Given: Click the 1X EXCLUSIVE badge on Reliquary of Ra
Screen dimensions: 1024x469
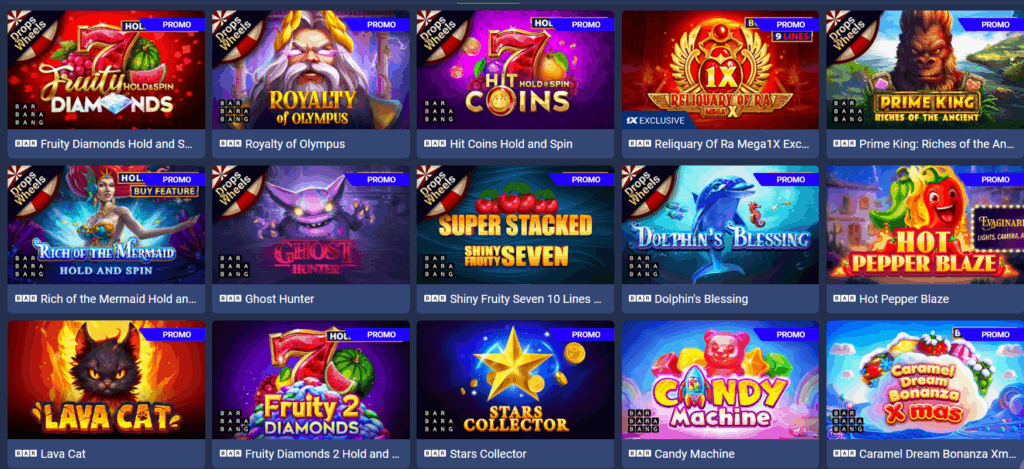Looking at the screenshot, I should [x=656, y=121].
